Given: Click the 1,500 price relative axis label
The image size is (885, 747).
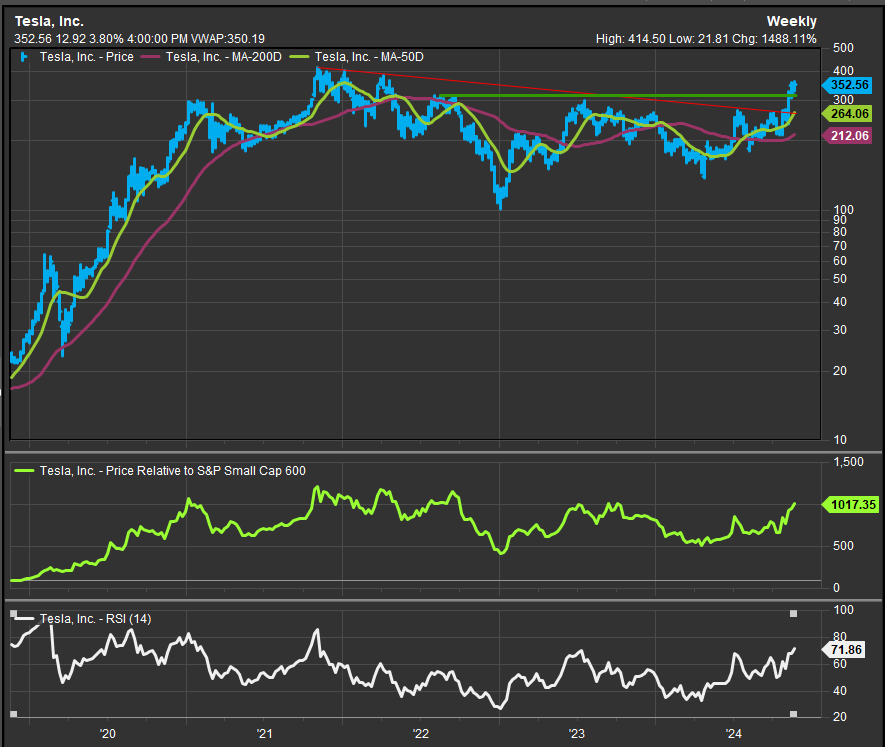Looking at the screenshot, I should [x=848, y=462].
